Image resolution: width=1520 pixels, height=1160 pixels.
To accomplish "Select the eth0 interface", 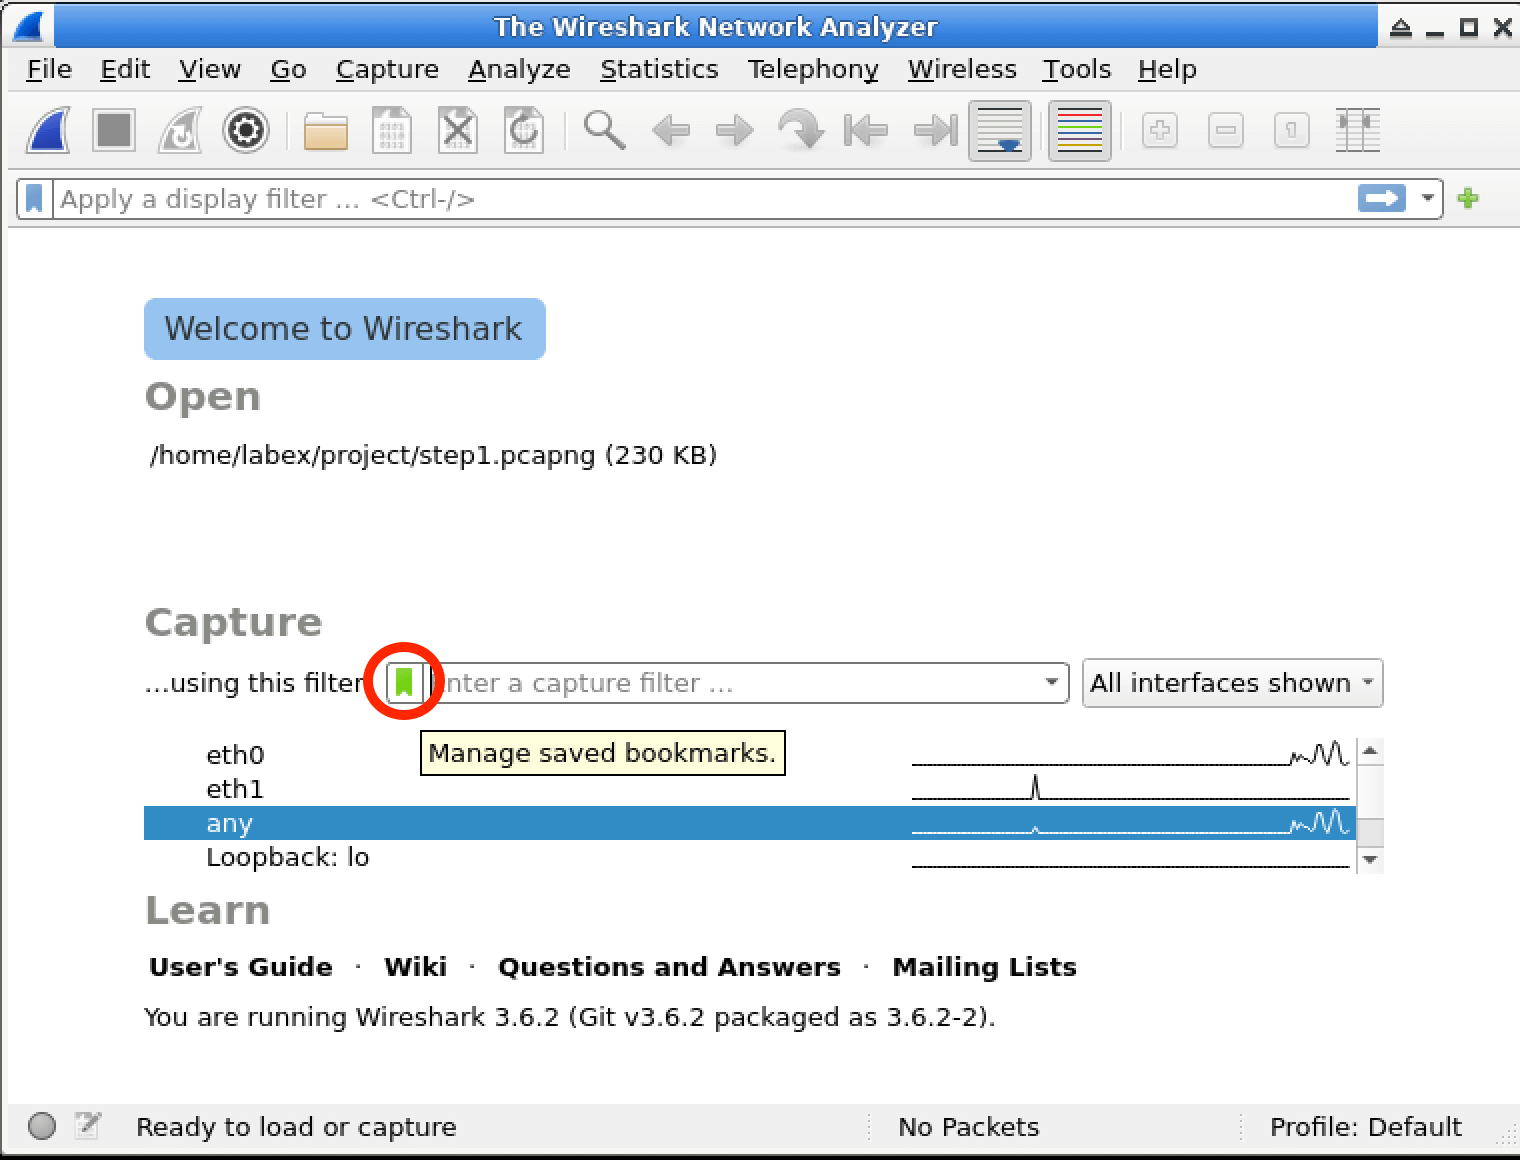I will (x=235, y=755).
